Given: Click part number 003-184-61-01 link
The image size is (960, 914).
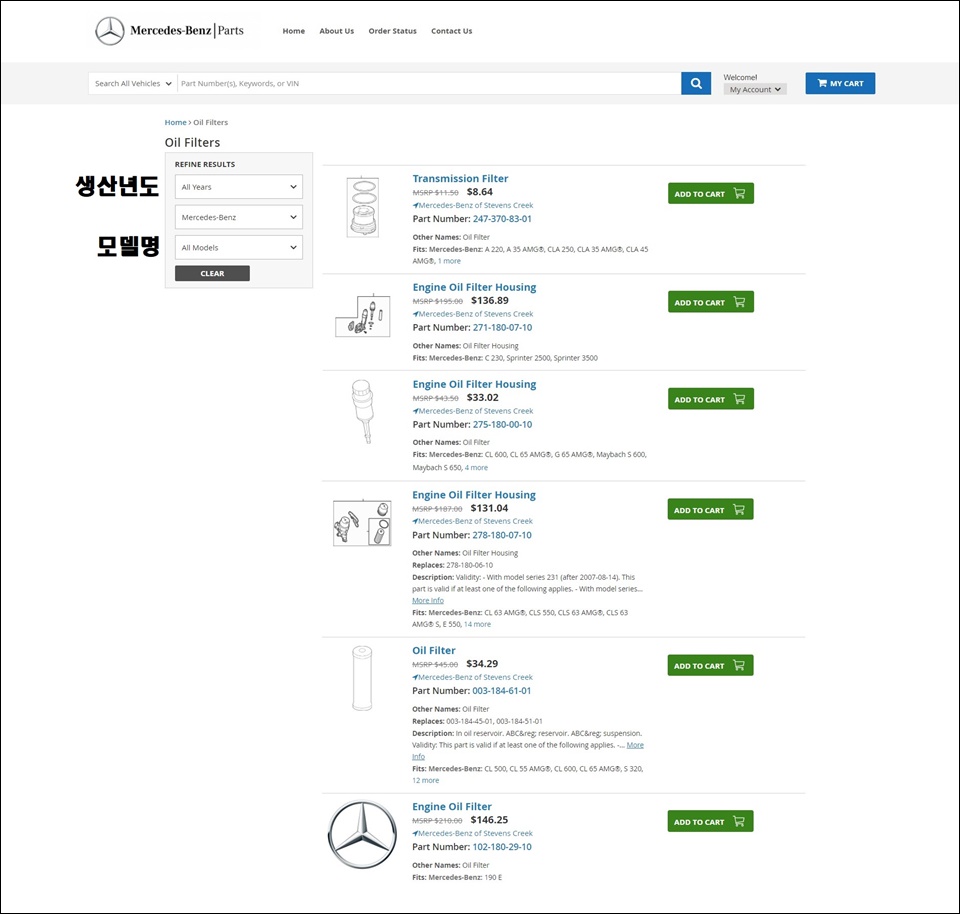Looking at the screenshot, I should (x=502, y=691).
